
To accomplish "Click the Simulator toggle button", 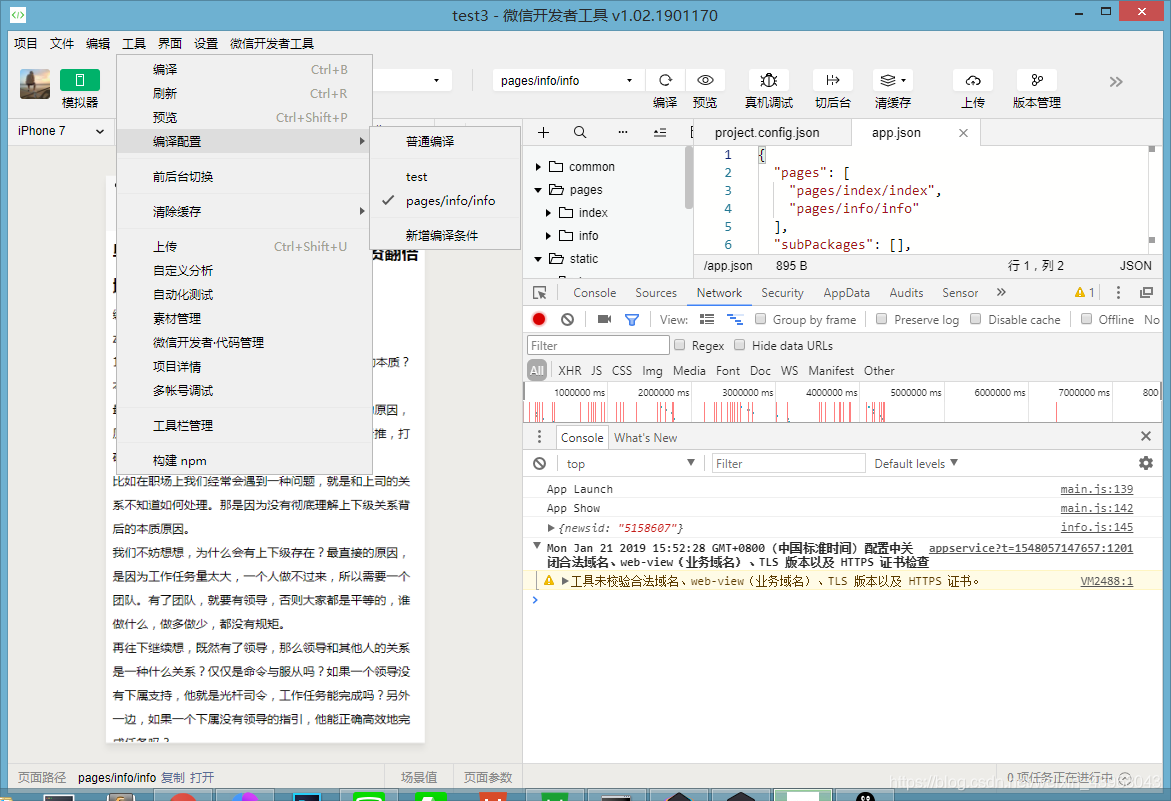I will coord(80,80).
